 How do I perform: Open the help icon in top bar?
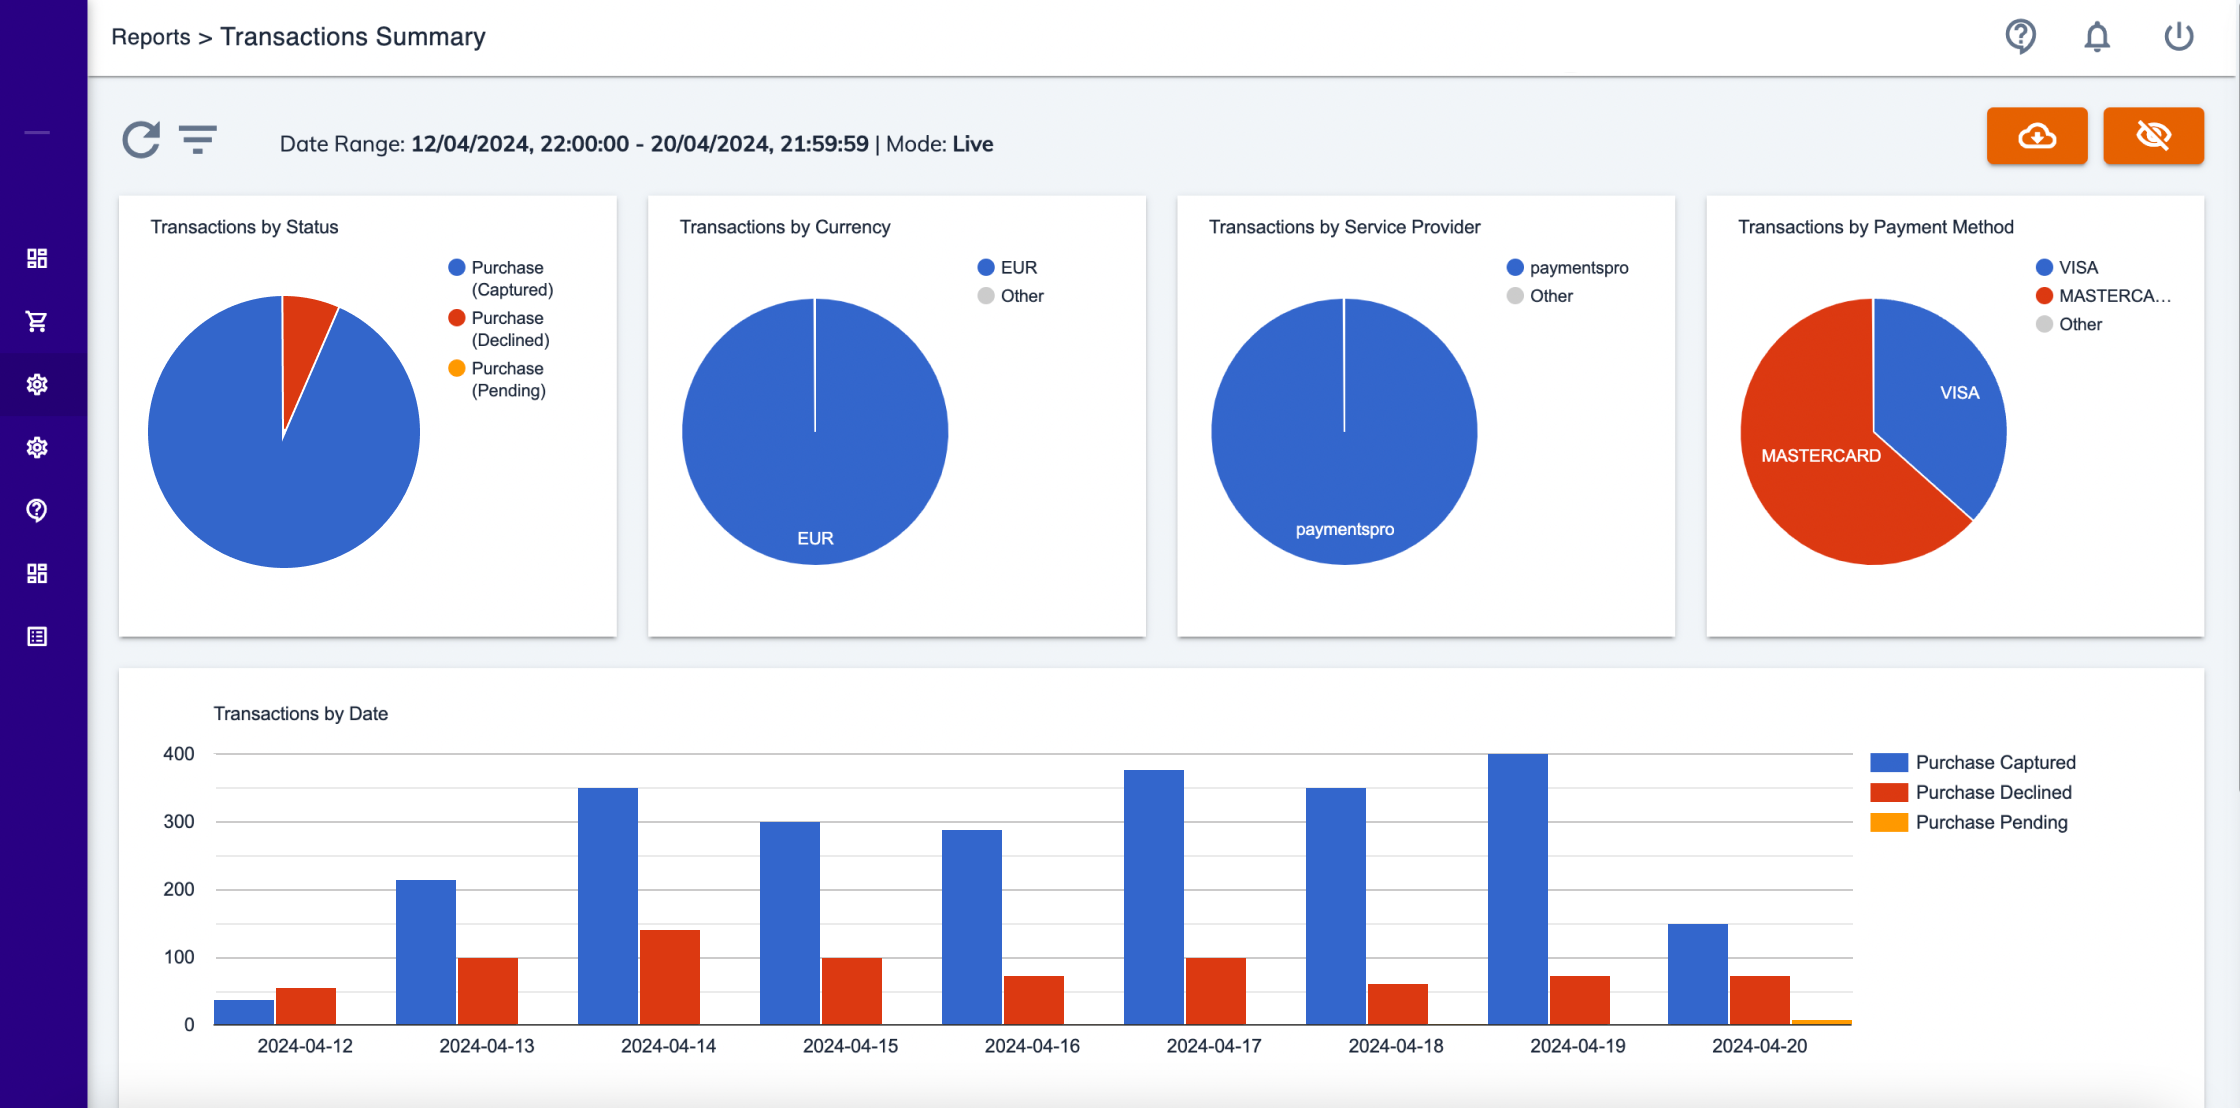coord(2020,37)
